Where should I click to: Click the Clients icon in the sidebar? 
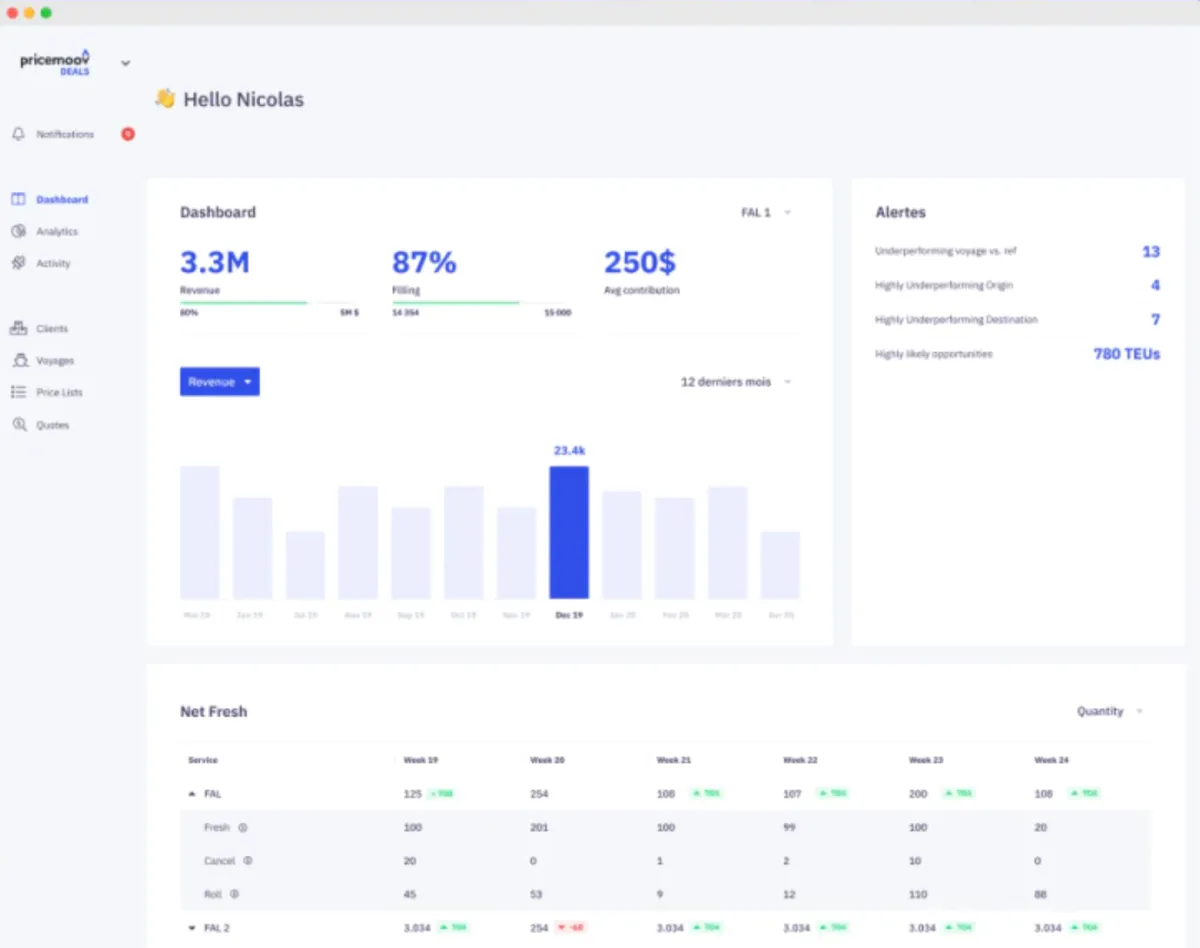coord(18,328)
